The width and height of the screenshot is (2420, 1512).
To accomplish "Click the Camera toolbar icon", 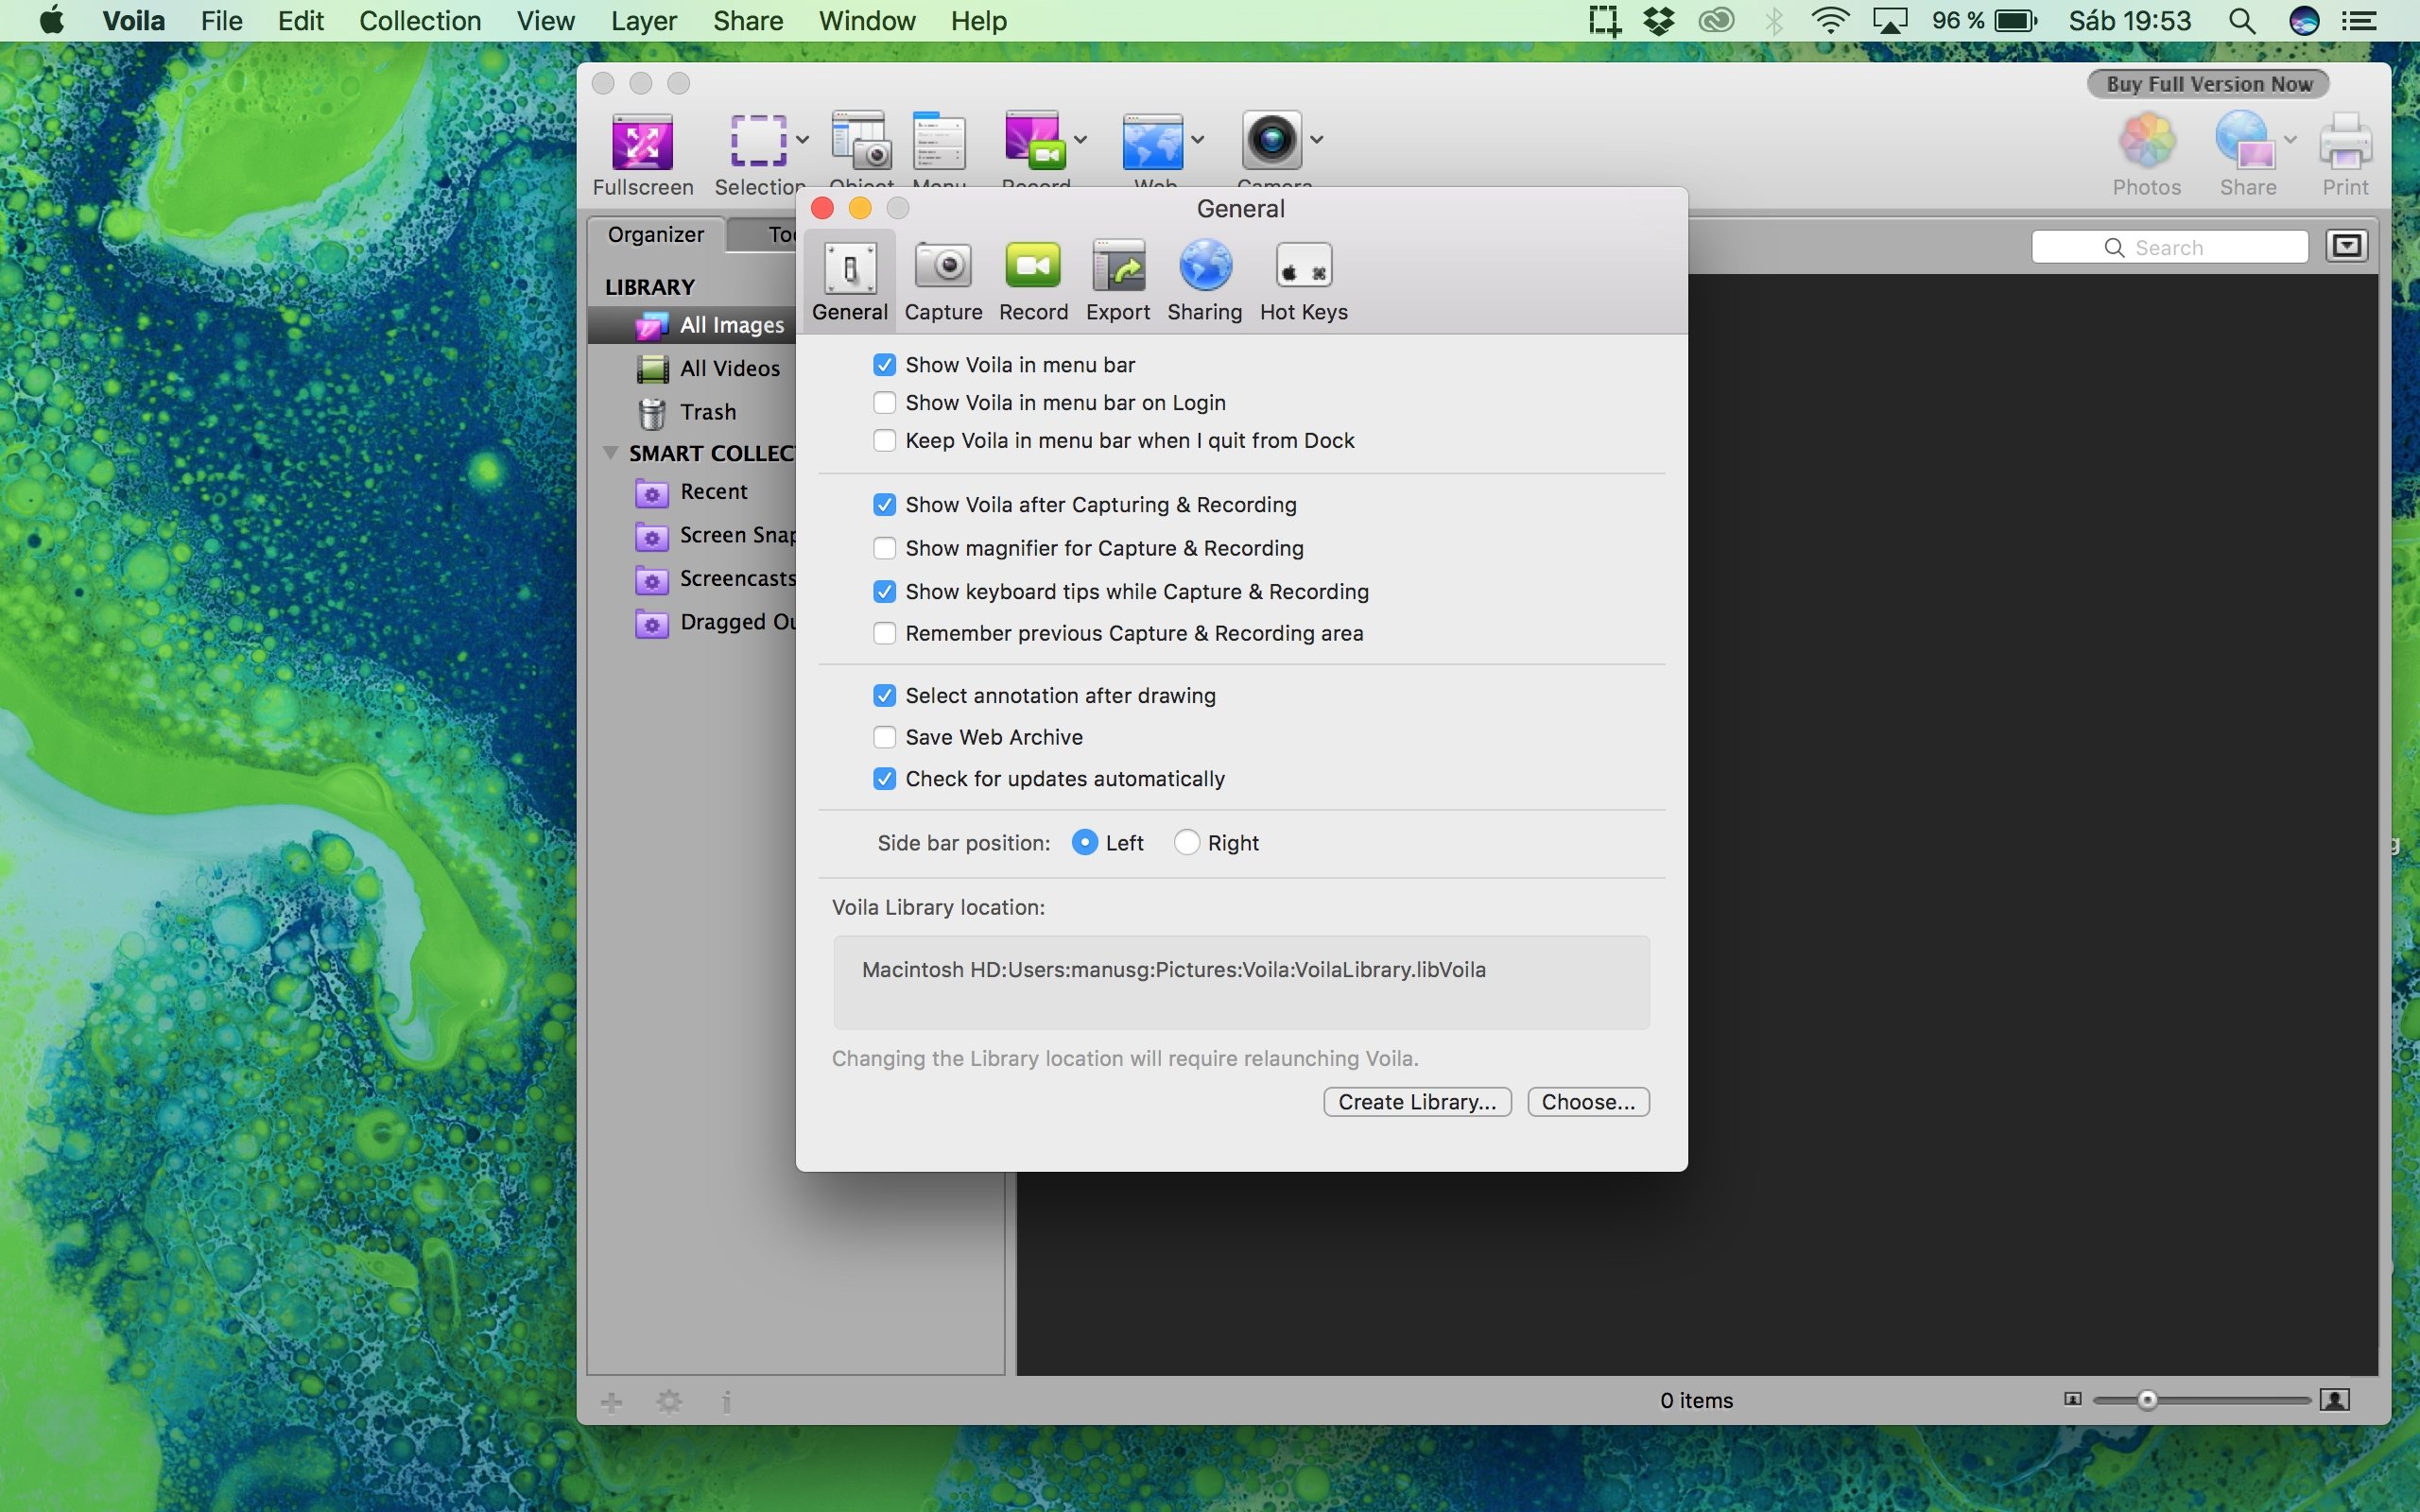I will tap(1272, 141).
